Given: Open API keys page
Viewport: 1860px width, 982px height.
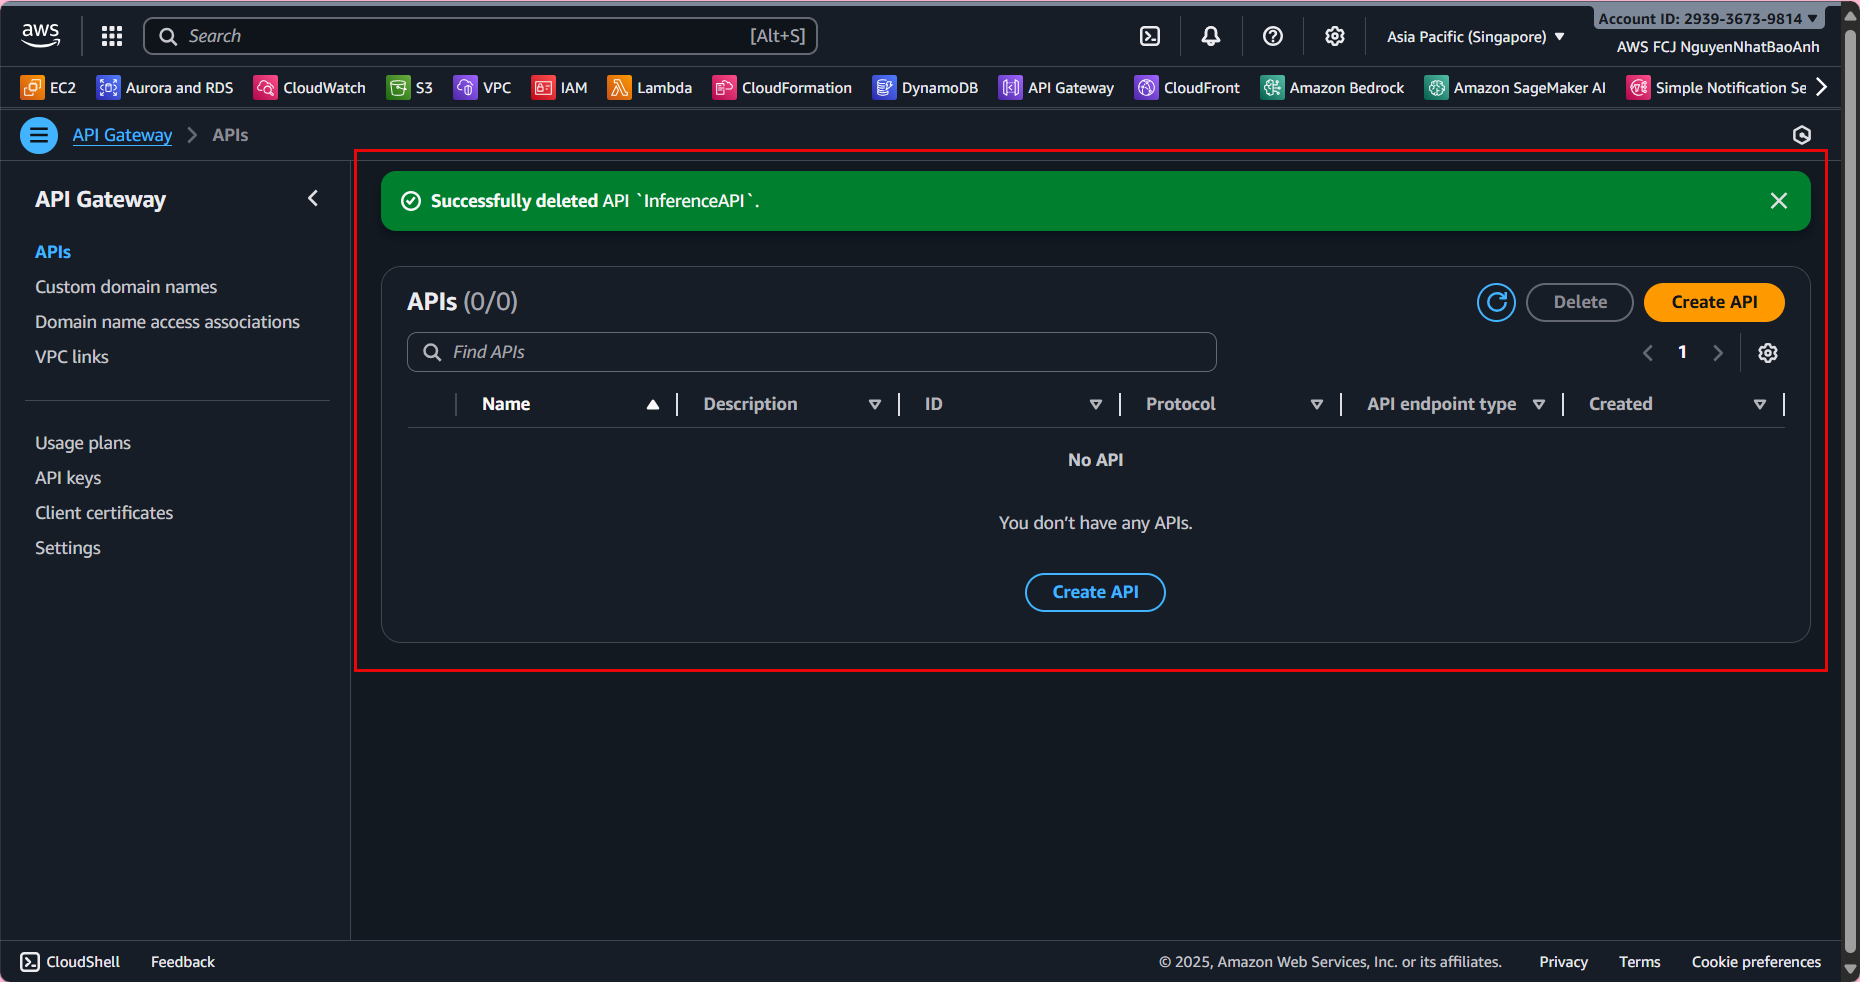Looking at the screenshot, I should tap(68, 478).
